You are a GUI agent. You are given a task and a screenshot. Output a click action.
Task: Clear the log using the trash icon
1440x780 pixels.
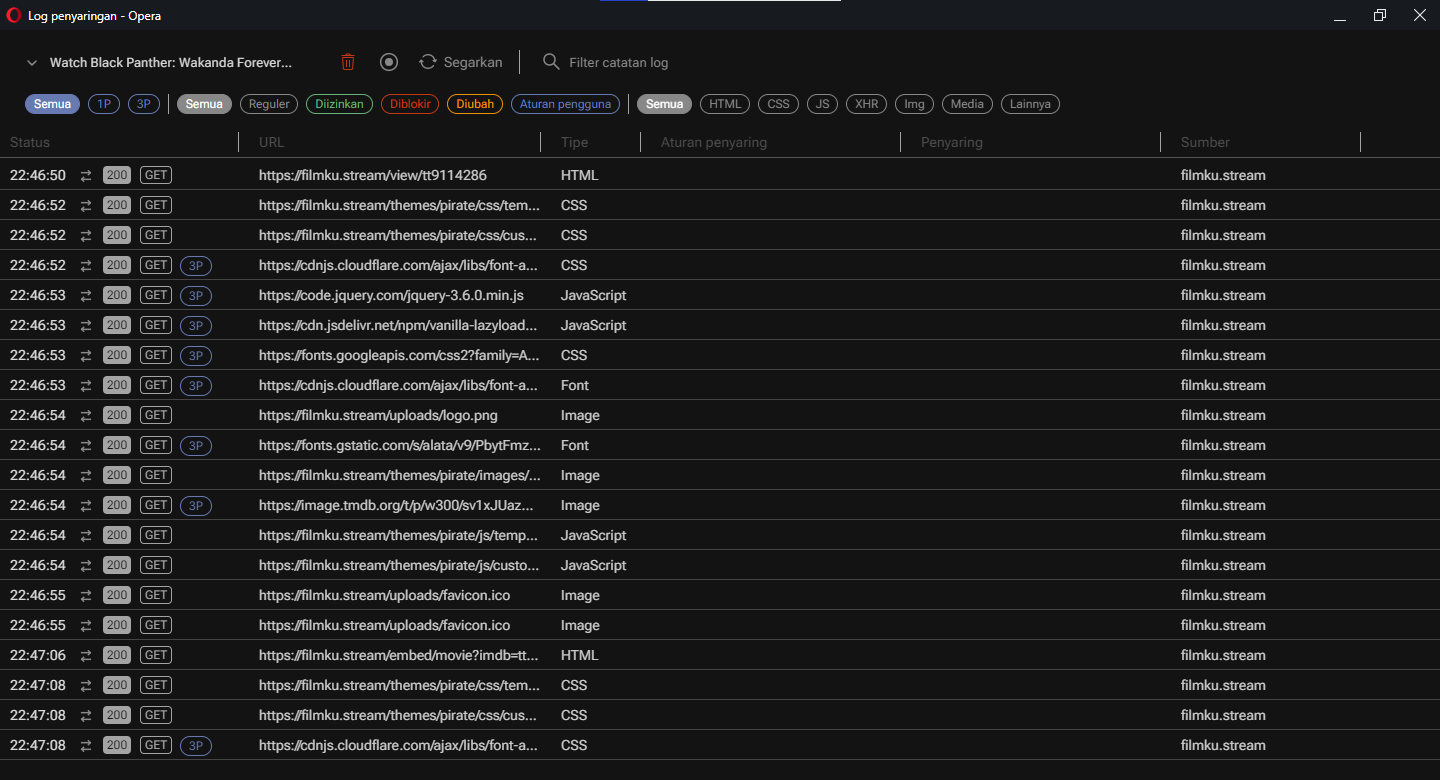pyautogui.click(x=347, y=61)
